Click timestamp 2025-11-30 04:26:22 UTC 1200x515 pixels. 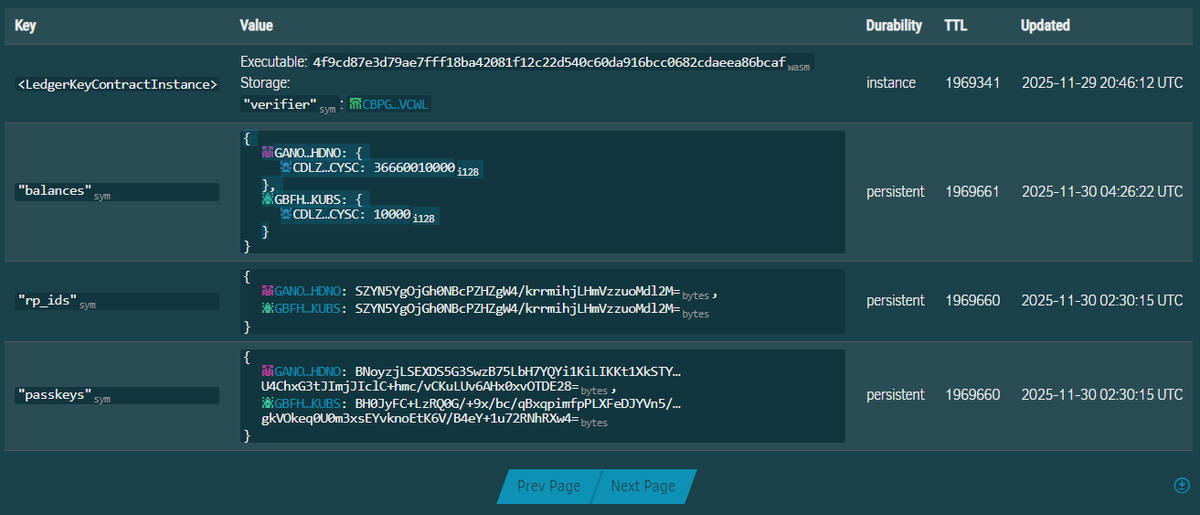pyautogui.click(x=1102, y=191)
